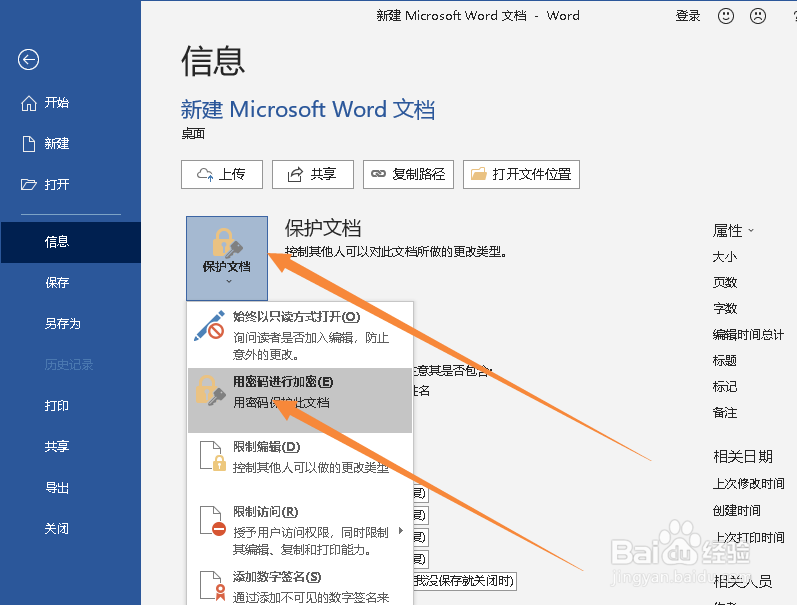Click the frown feedback icon
This screenshot has height=605, width=797.
coord(758,16)
